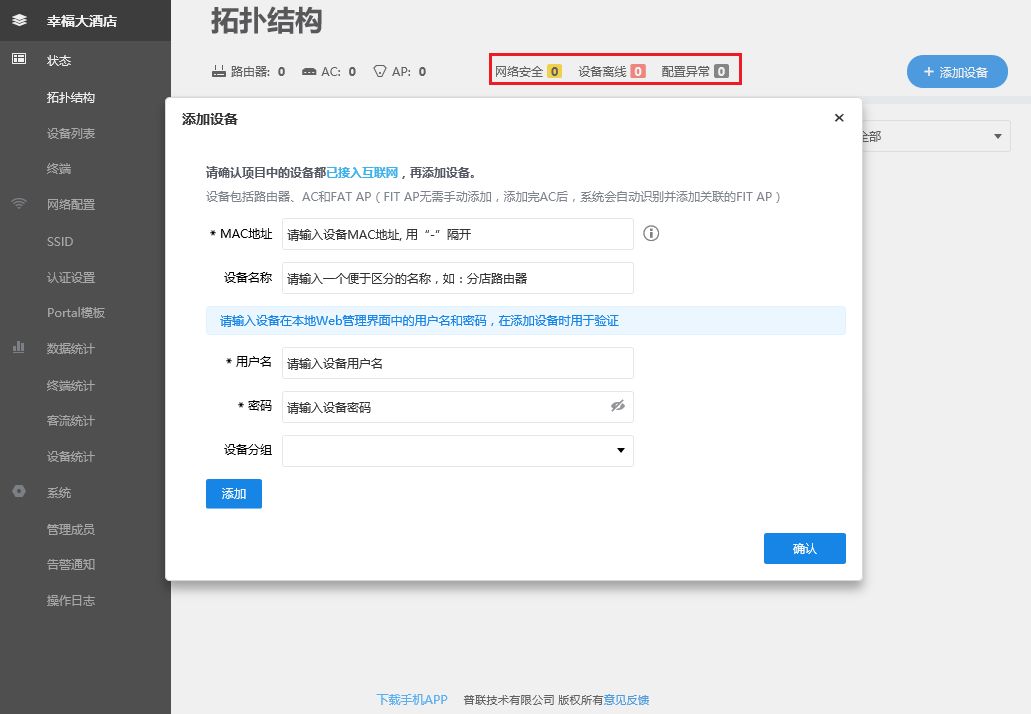Click the + 添加设备 button

click(x=957, y=72)
